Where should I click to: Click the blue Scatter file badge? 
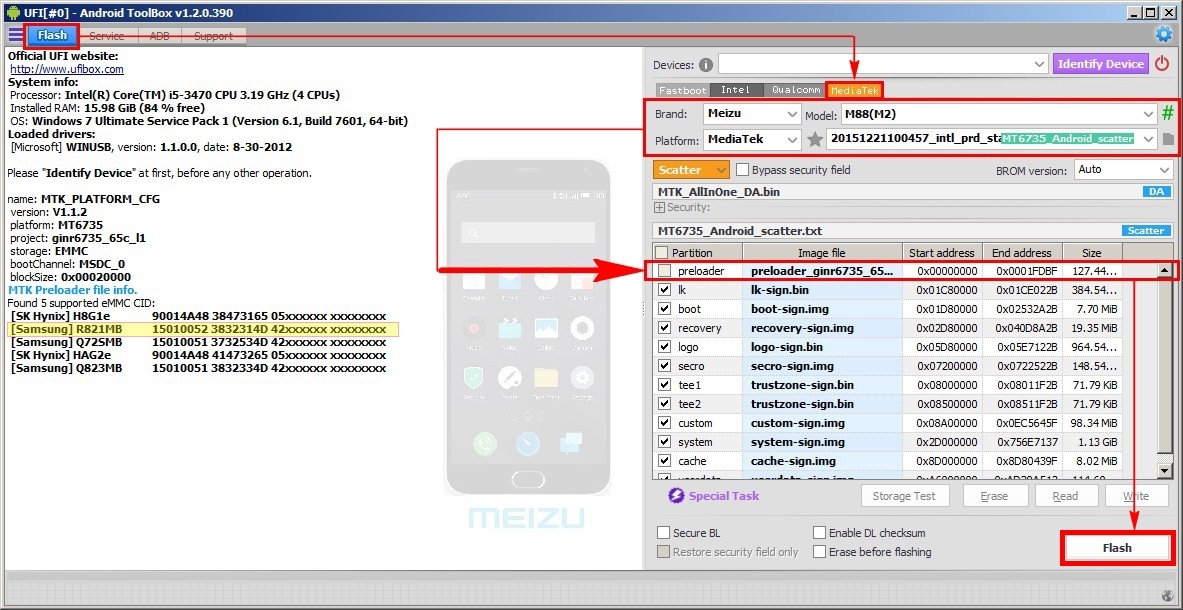[x=1145, y=231]
